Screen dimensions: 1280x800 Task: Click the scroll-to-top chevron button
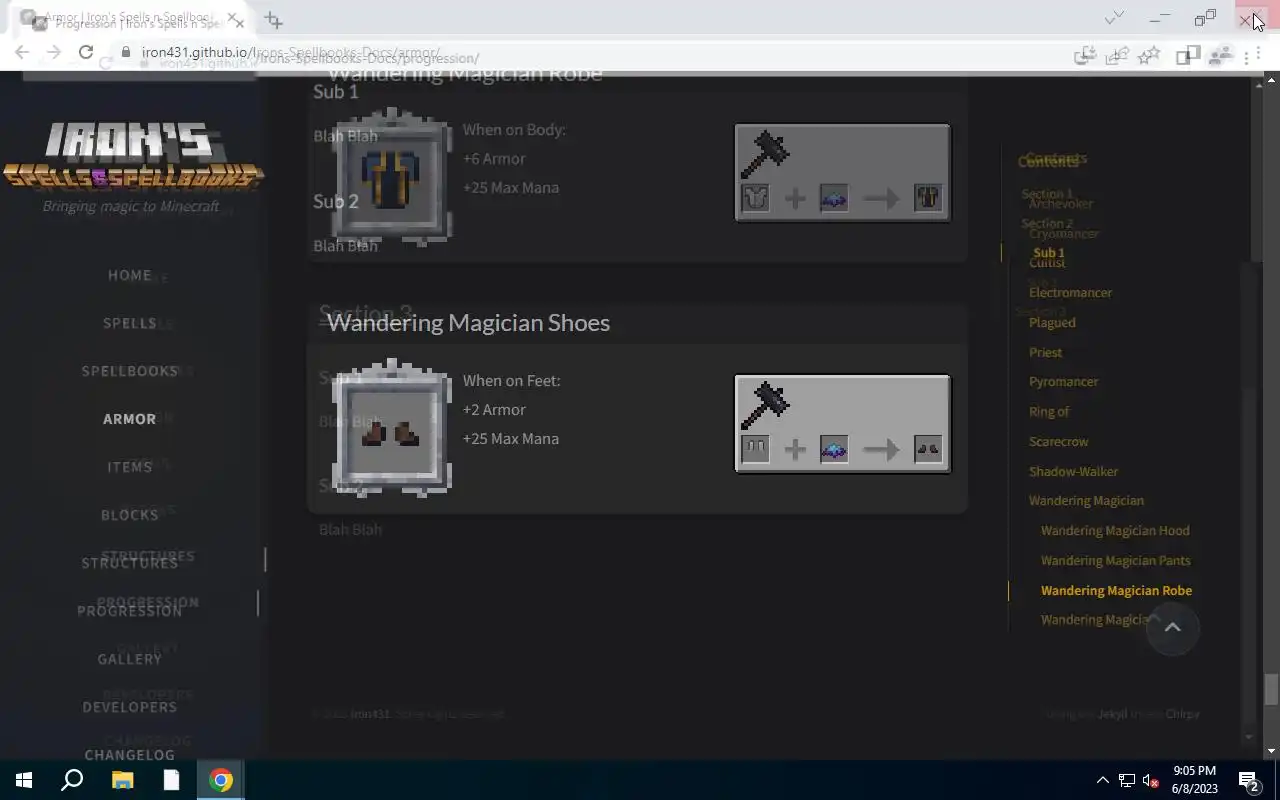(1172, 628)
